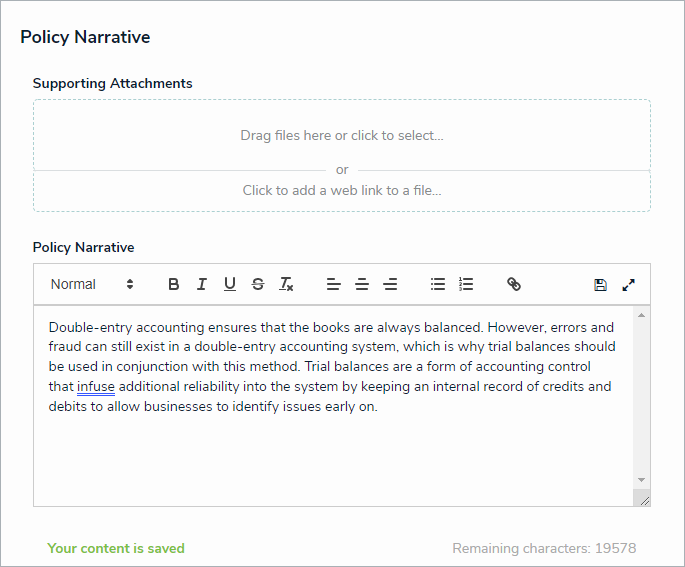Screen dimensions: 685x567
Task: Toggle bold formatting
Action: (174, 284)
